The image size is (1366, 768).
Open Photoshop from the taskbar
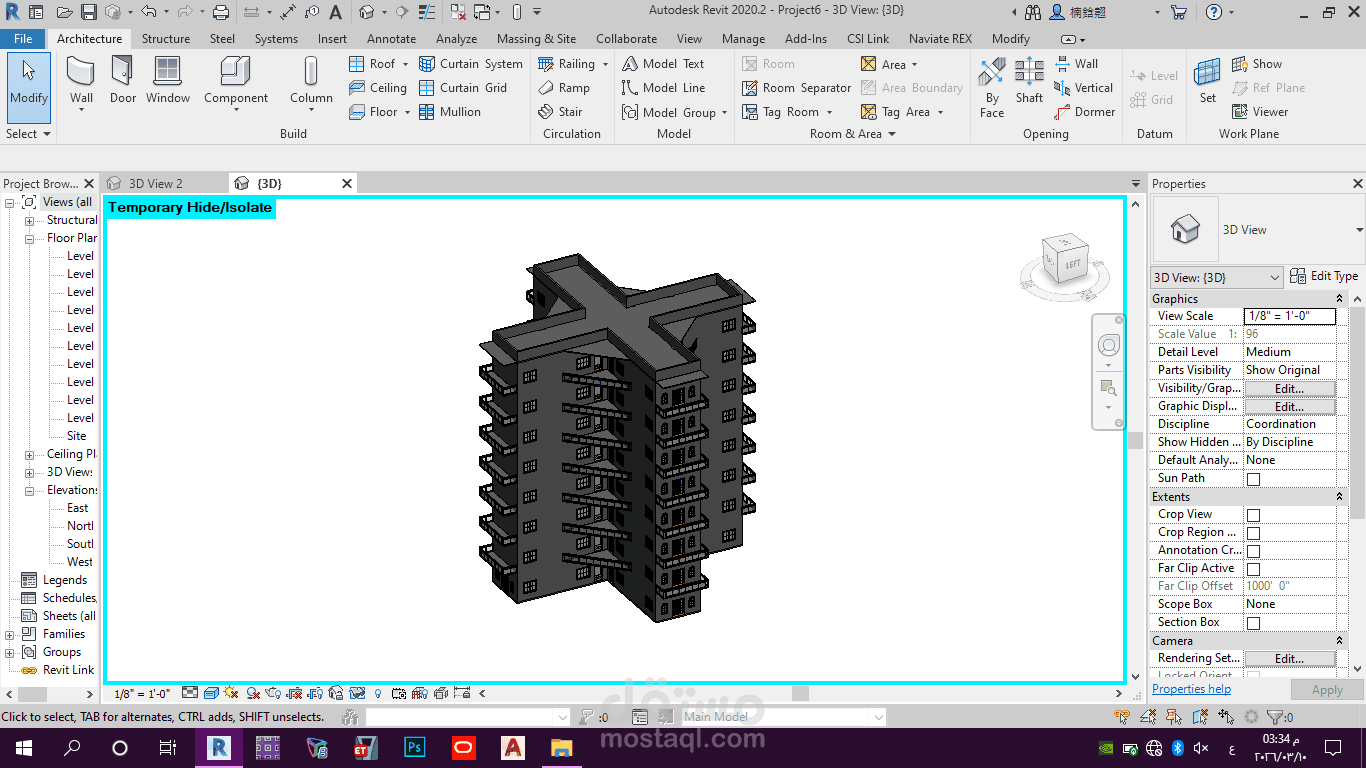pos(414,747)
